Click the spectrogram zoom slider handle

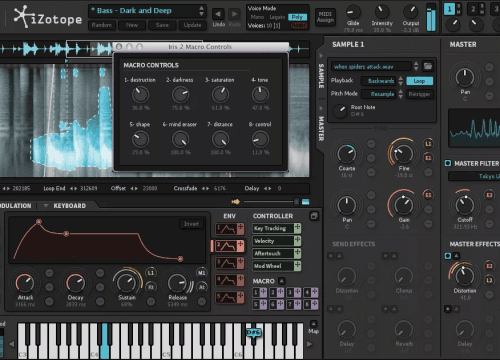click(296, 201)
